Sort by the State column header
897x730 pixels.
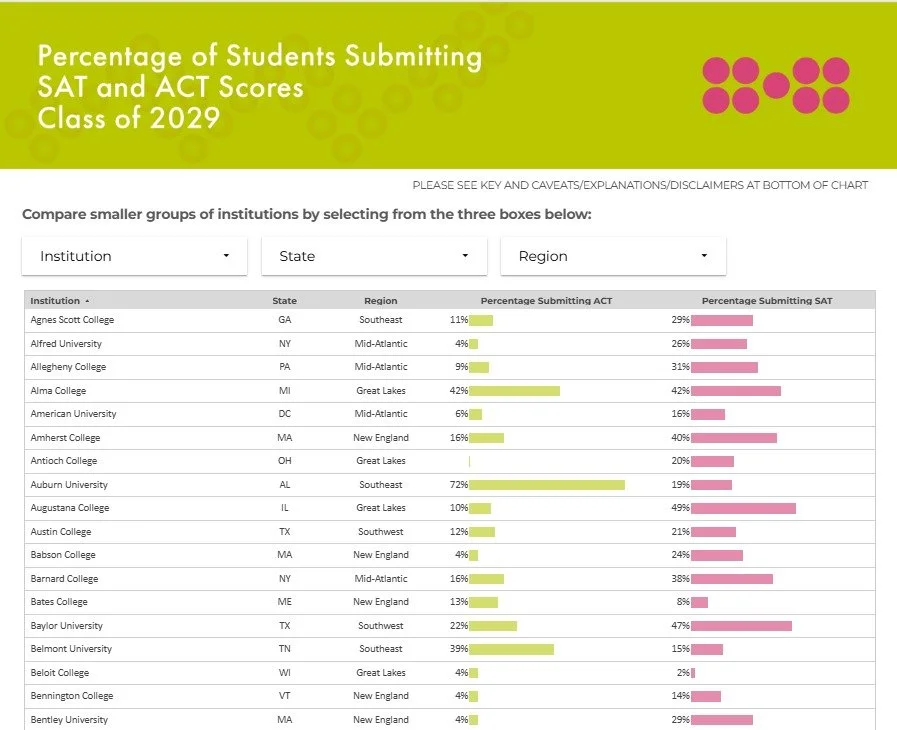(x=284, y=301)
